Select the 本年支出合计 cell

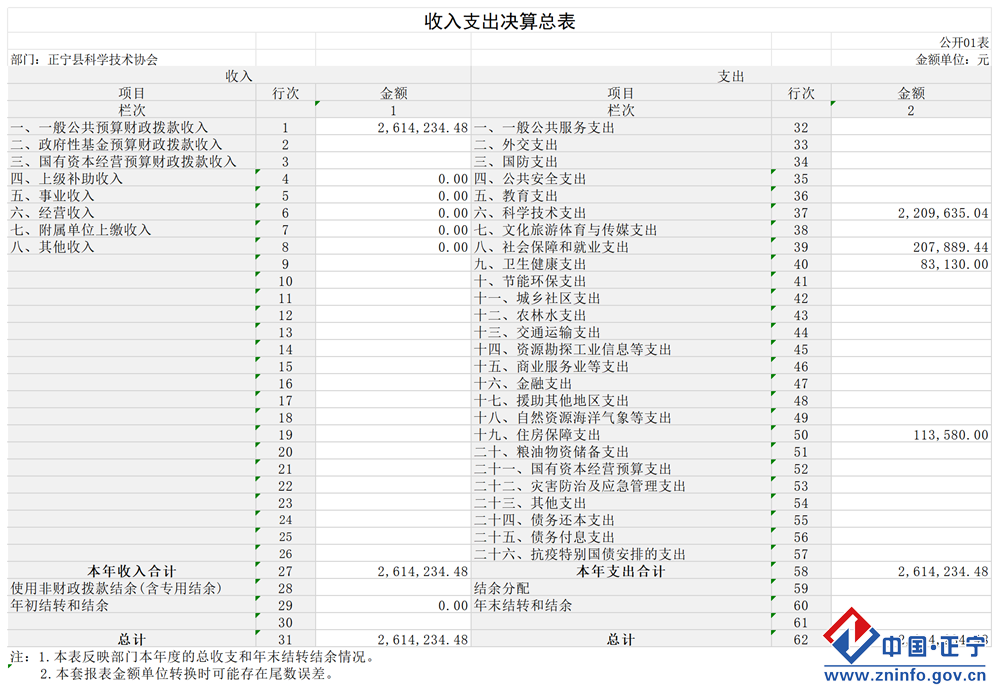[x=621, y=572]
